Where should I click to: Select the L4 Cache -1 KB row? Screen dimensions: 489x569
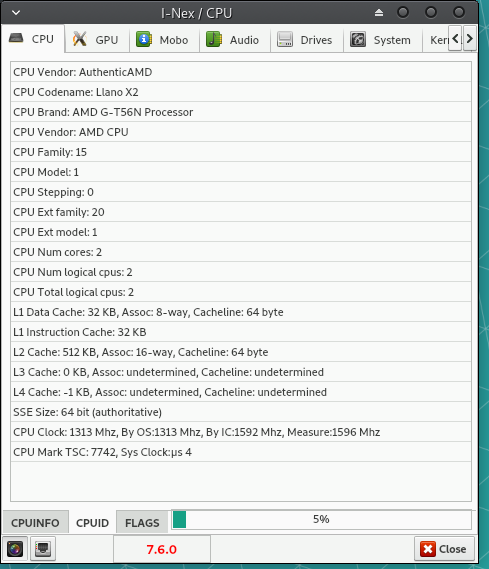pyautogui.click(x=241, y=392)
